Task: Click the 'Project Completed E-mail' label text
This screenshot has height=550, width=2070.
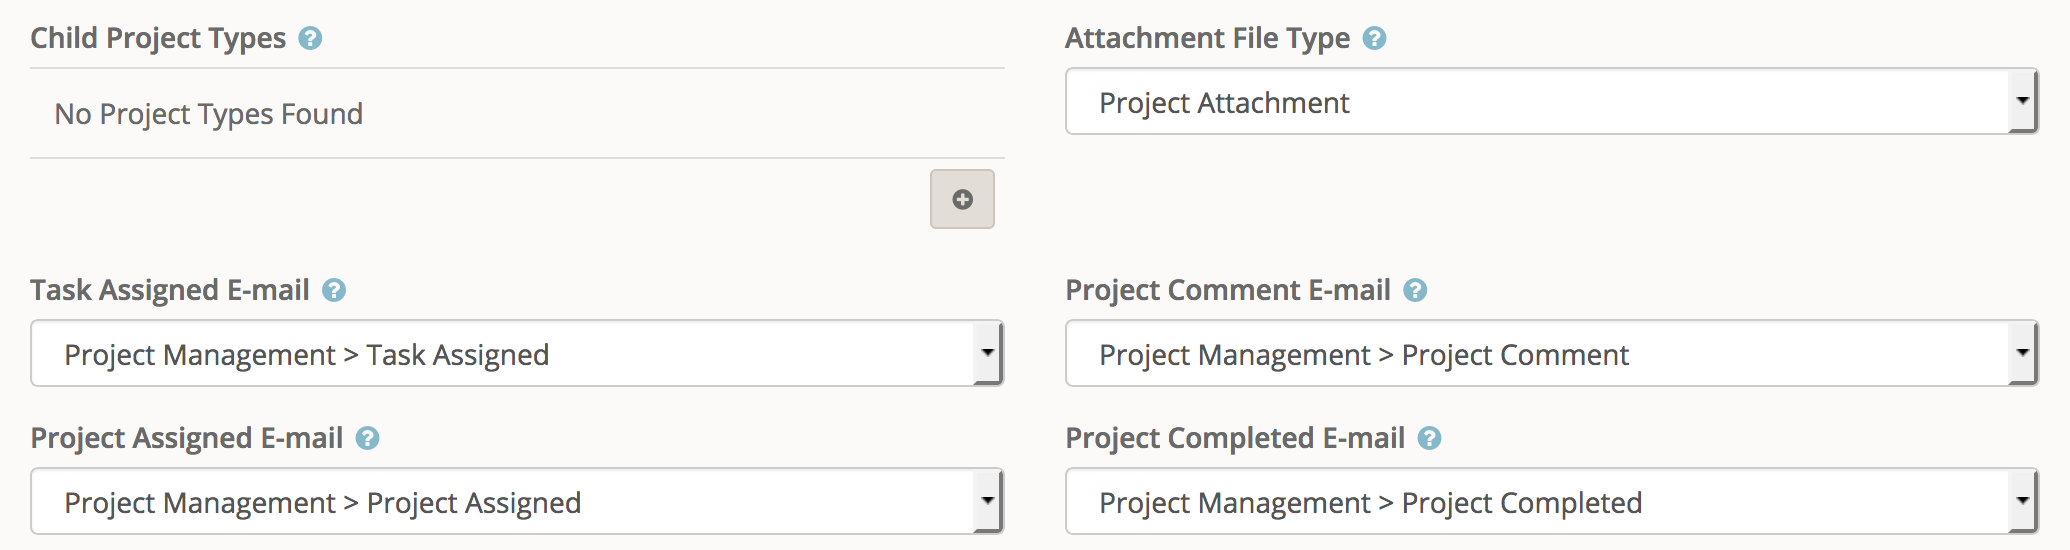Action: [1235, 438]
